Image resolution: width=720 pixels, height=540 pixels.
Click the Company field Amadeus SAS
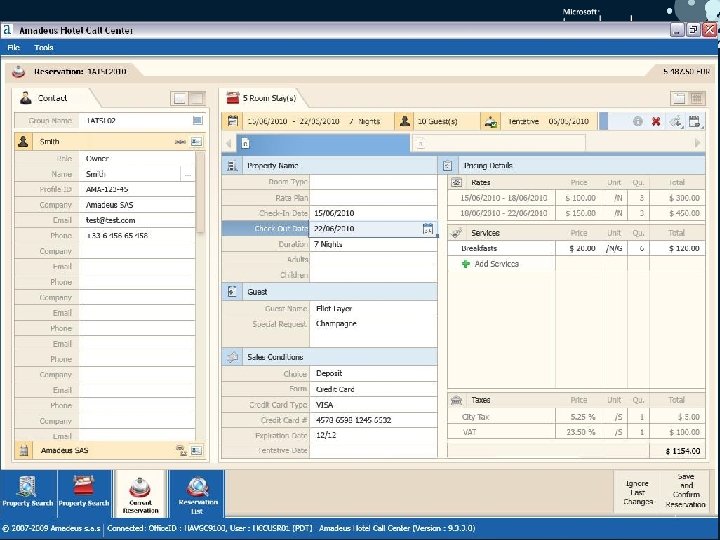coord(137,205)
